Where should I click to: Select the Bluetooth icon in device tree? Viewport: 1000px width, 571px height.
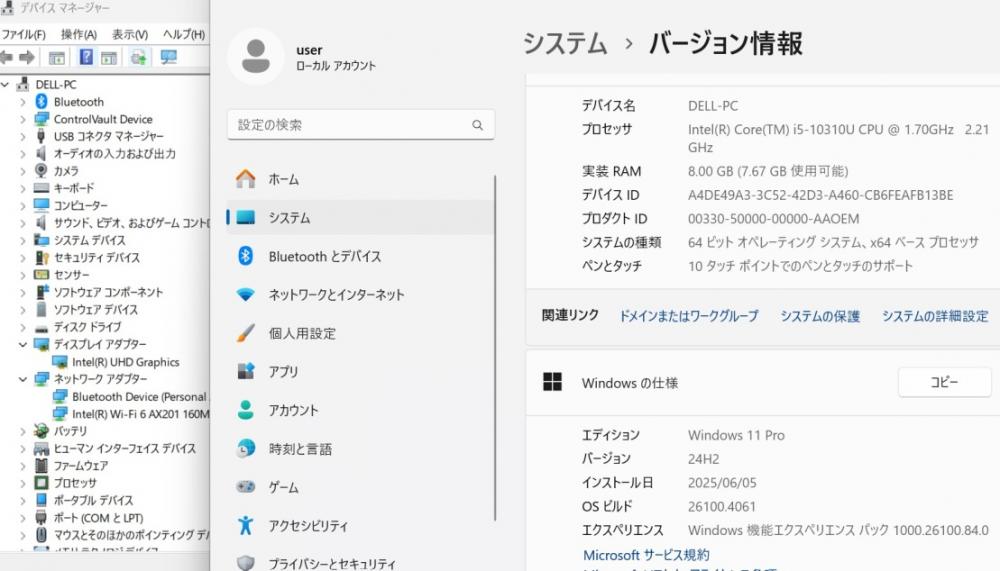41,101
